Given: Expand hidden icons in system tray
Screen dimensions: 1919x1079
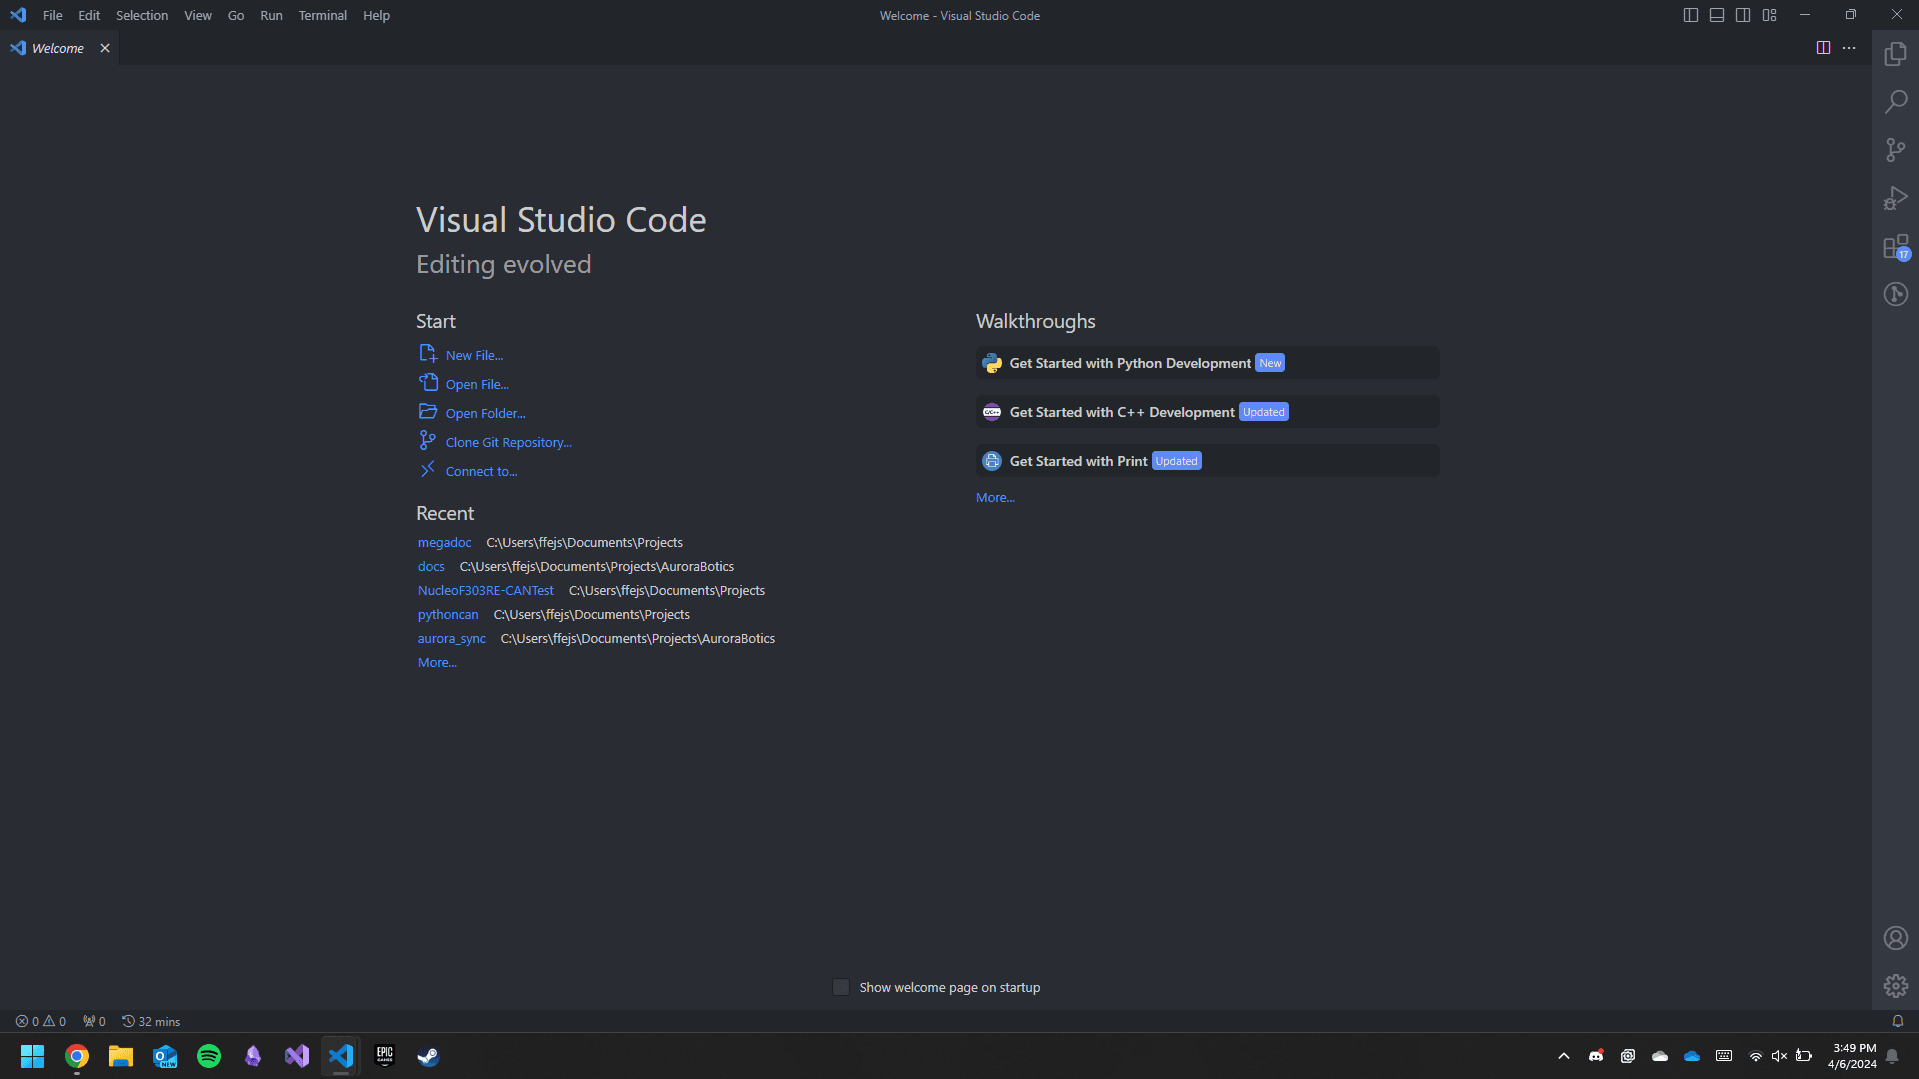Looking at the screenshot, I should (1563, 1056).
